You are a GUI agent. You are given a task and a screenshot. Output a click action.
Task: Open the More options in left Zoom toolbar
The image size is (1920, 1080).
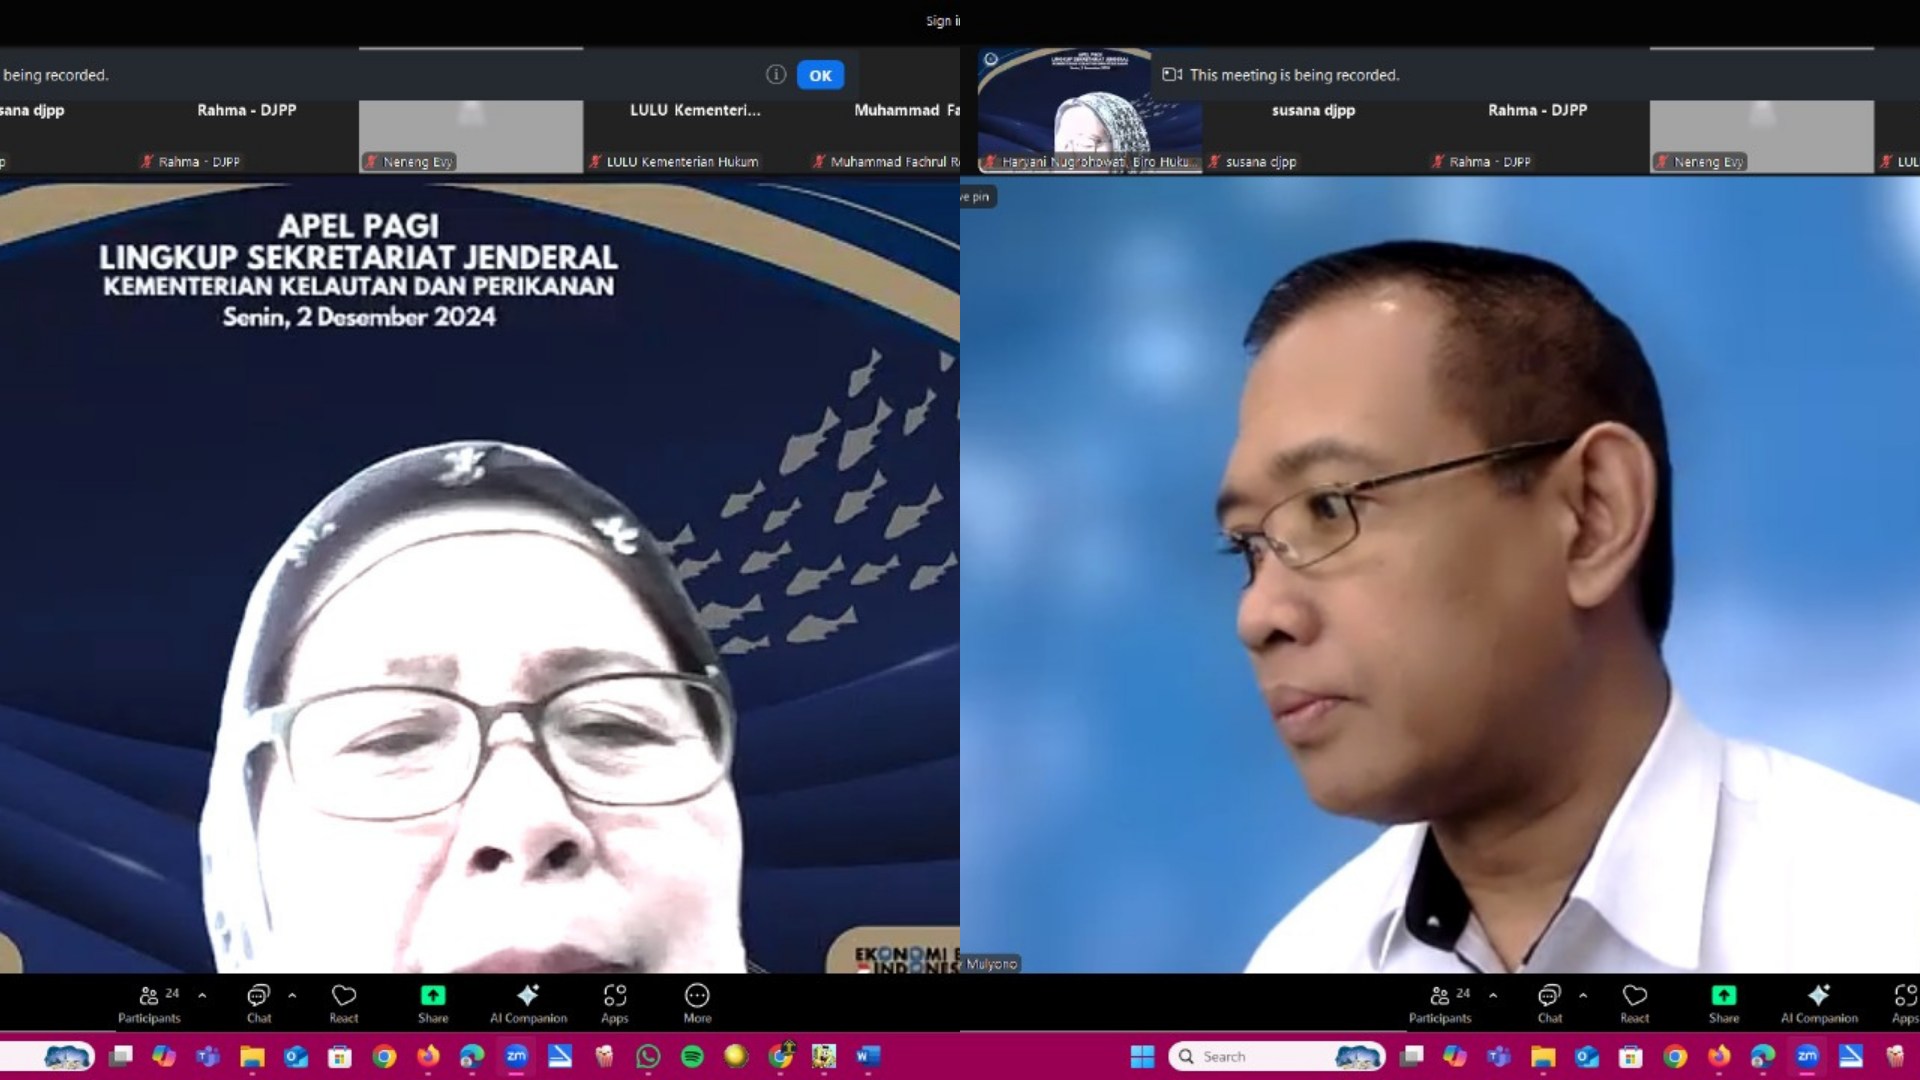(x=697, y=1003)
